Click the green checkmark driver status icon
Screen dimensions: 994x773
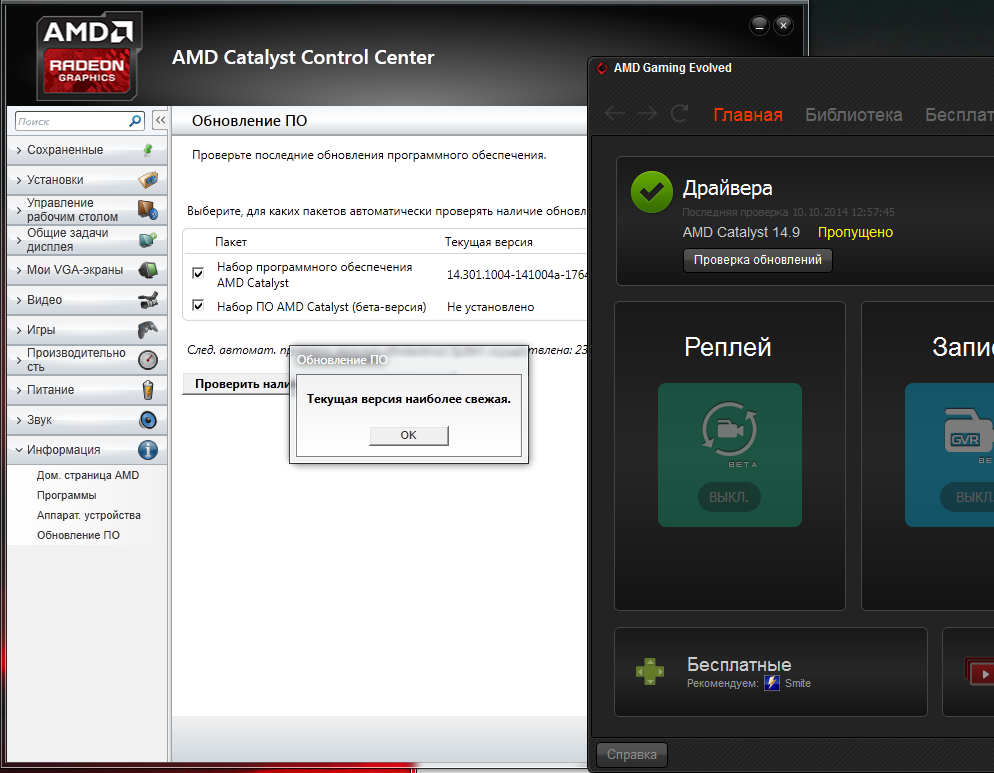(652, 192)
